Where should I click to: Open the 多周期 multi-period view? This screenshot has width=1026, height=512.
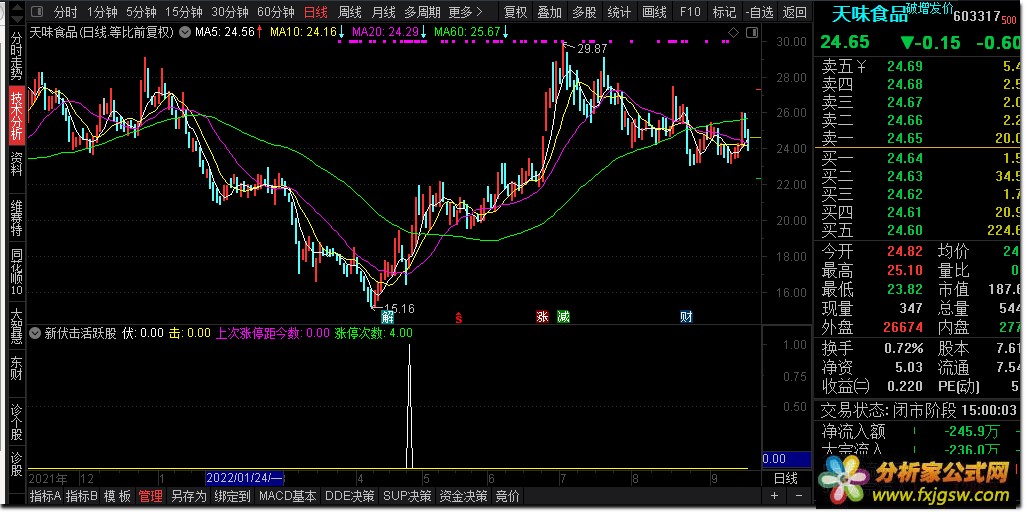click(422, 12)
